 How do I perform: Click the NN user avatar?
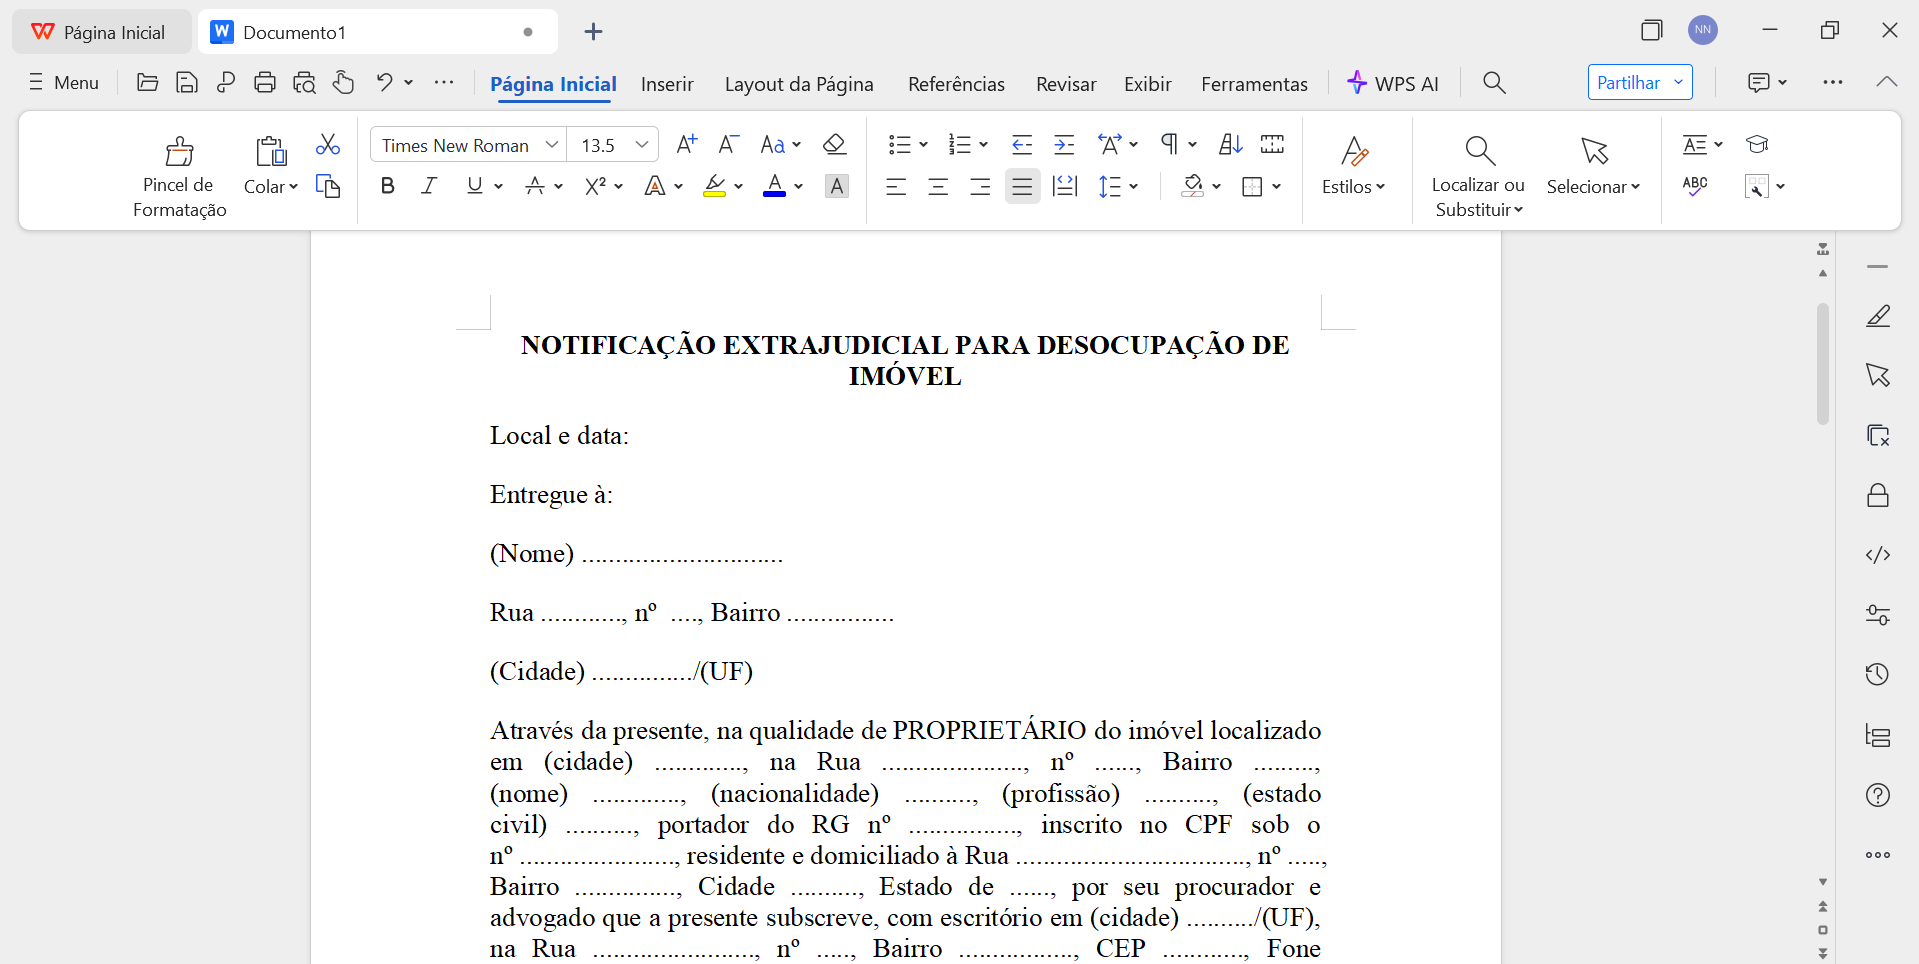[x=1703, y=30]
